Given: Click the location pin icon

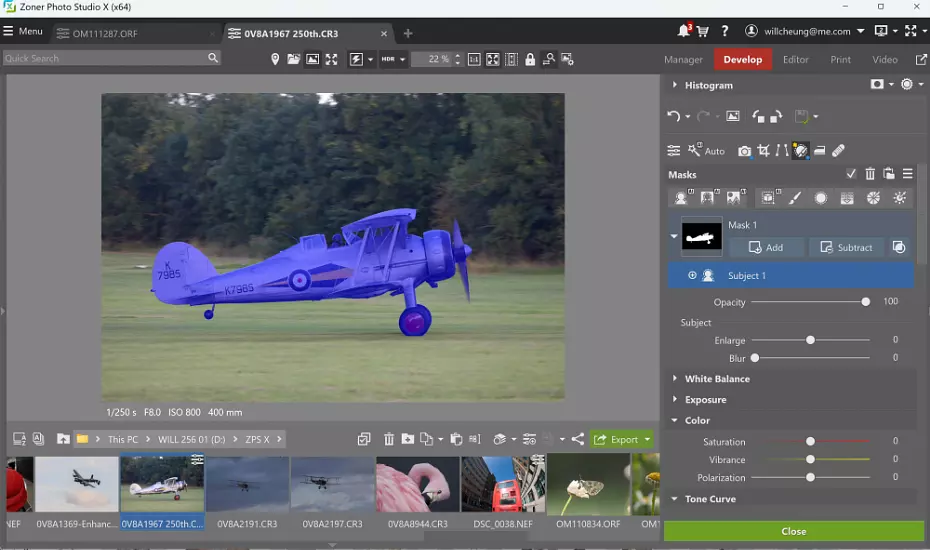Looking at the screenshot, I should (275, 59).
